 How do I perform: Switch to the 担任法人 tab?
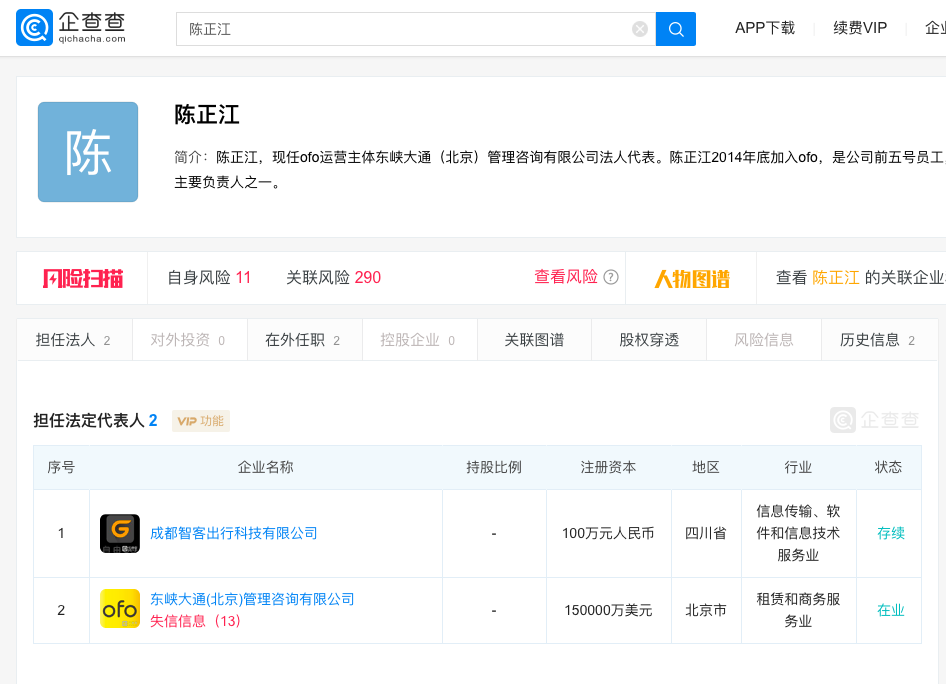[x=73, y=340]
